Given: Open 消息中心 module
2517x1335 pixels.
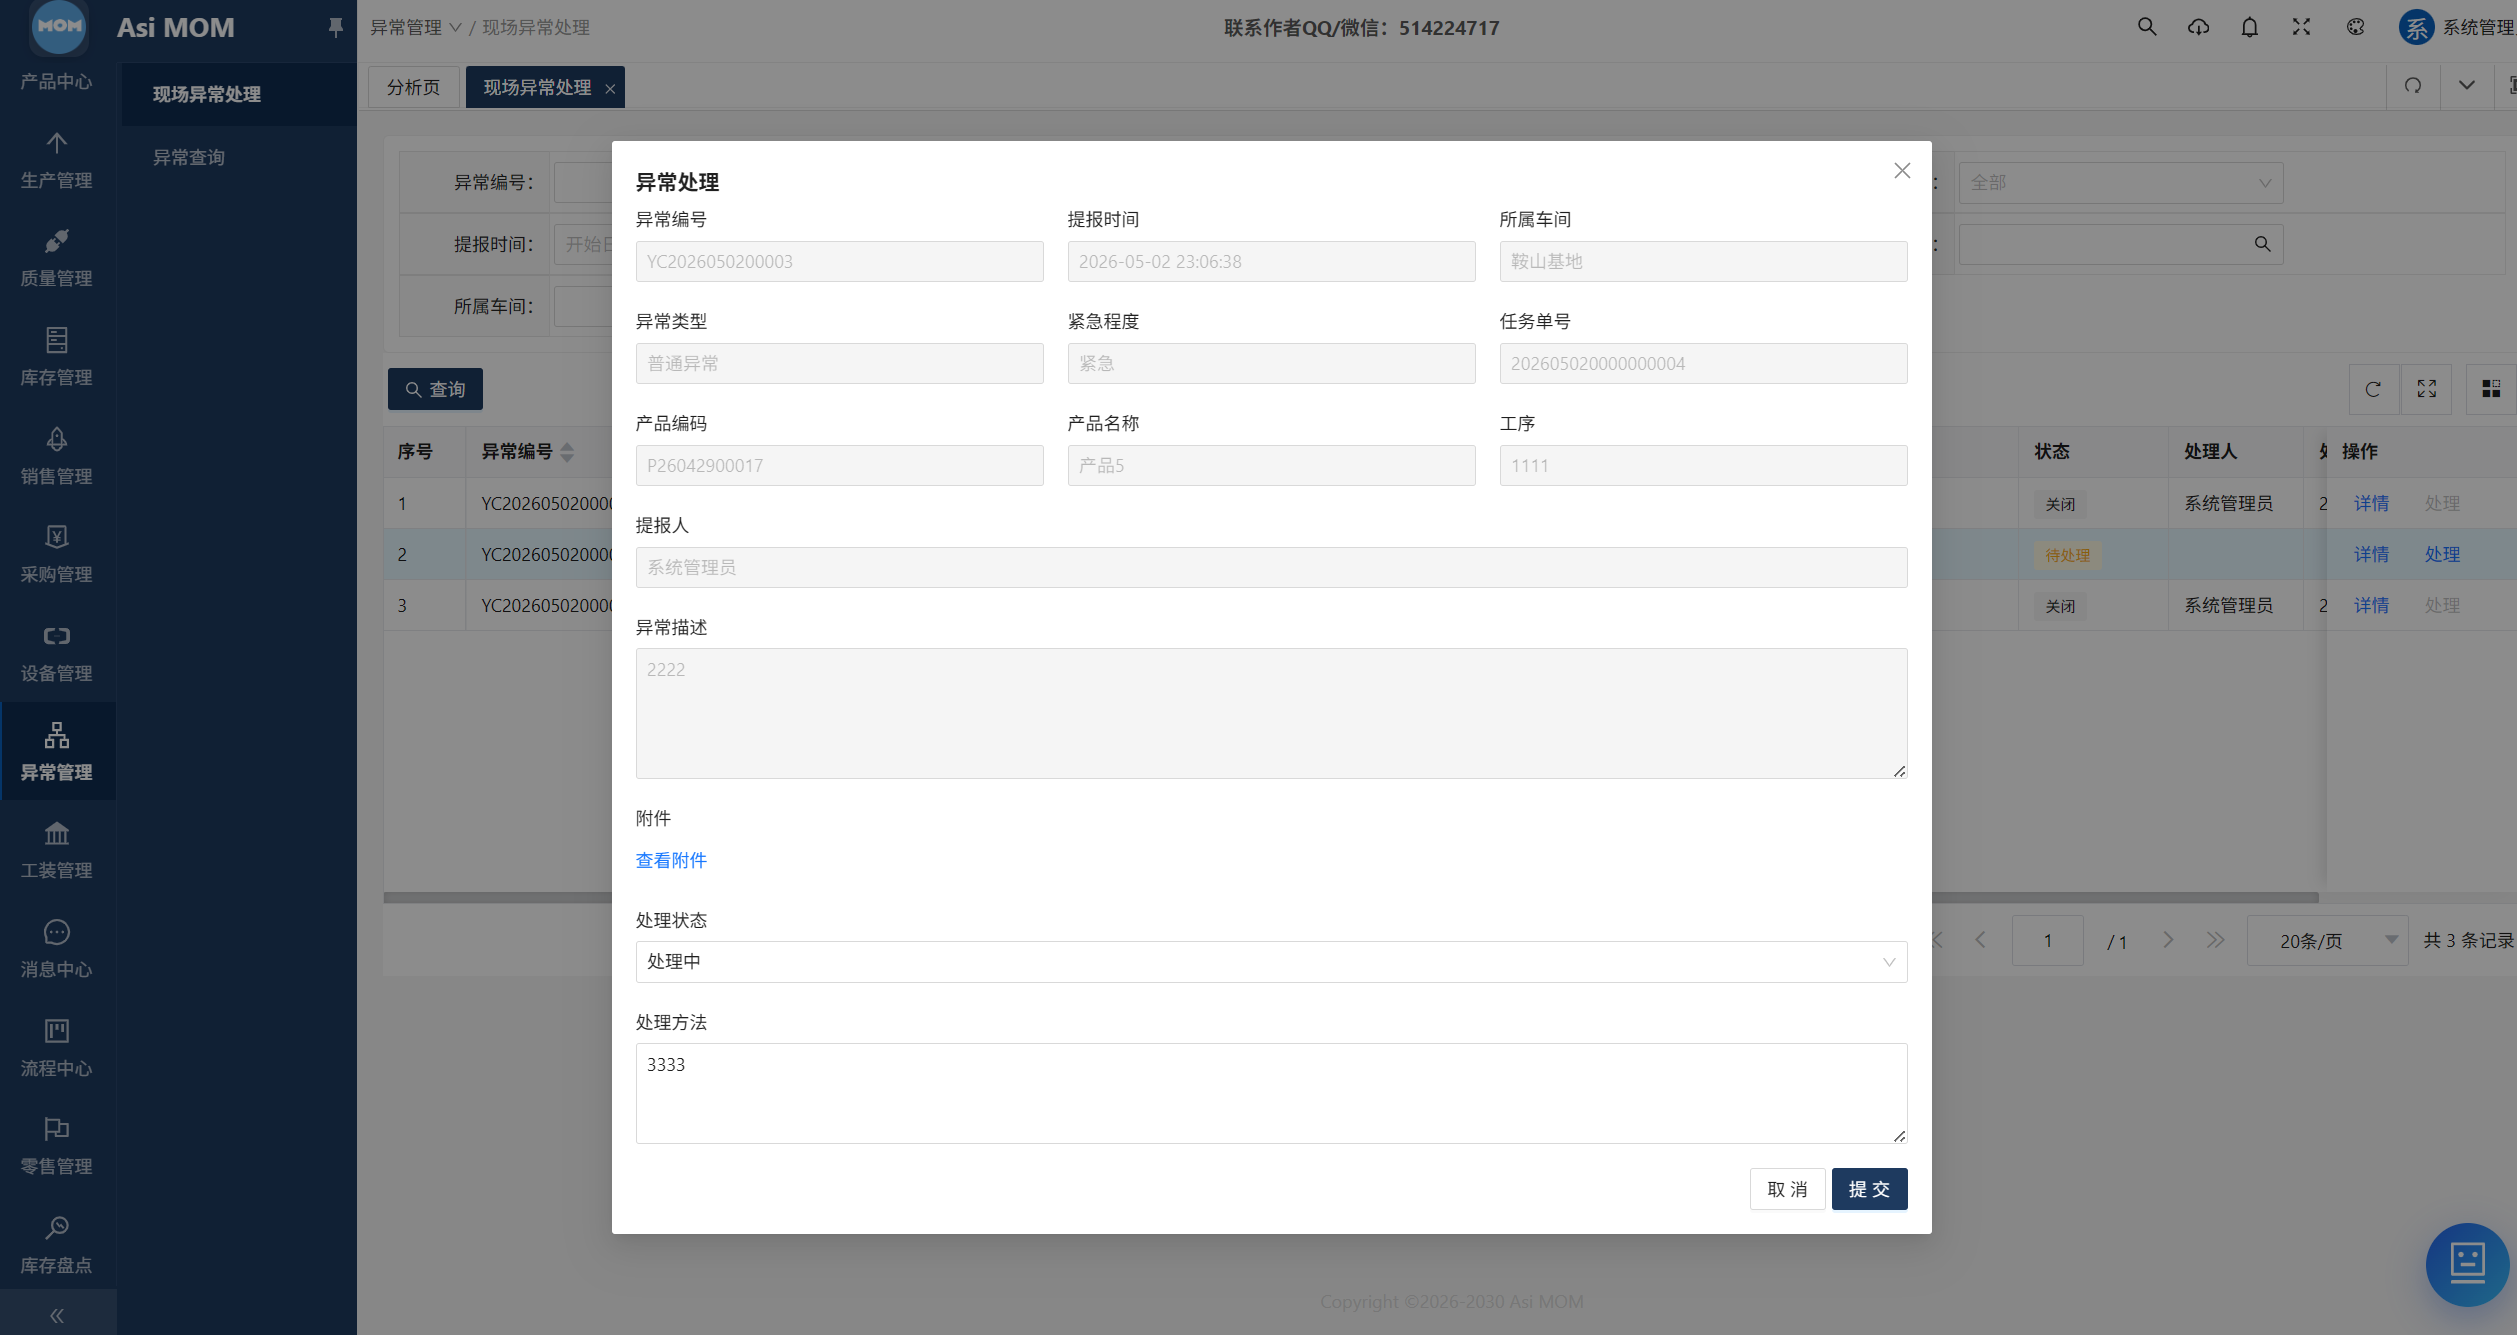Looking at the screenshot, I should 57,949.
